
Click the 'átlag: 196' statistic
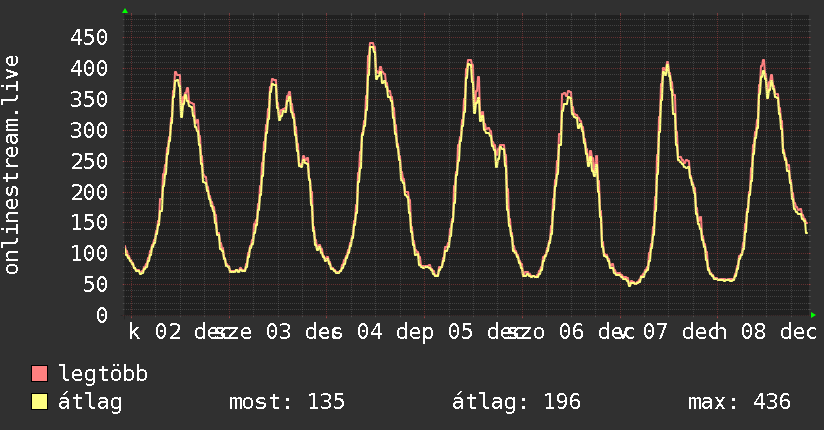(516, 402)
